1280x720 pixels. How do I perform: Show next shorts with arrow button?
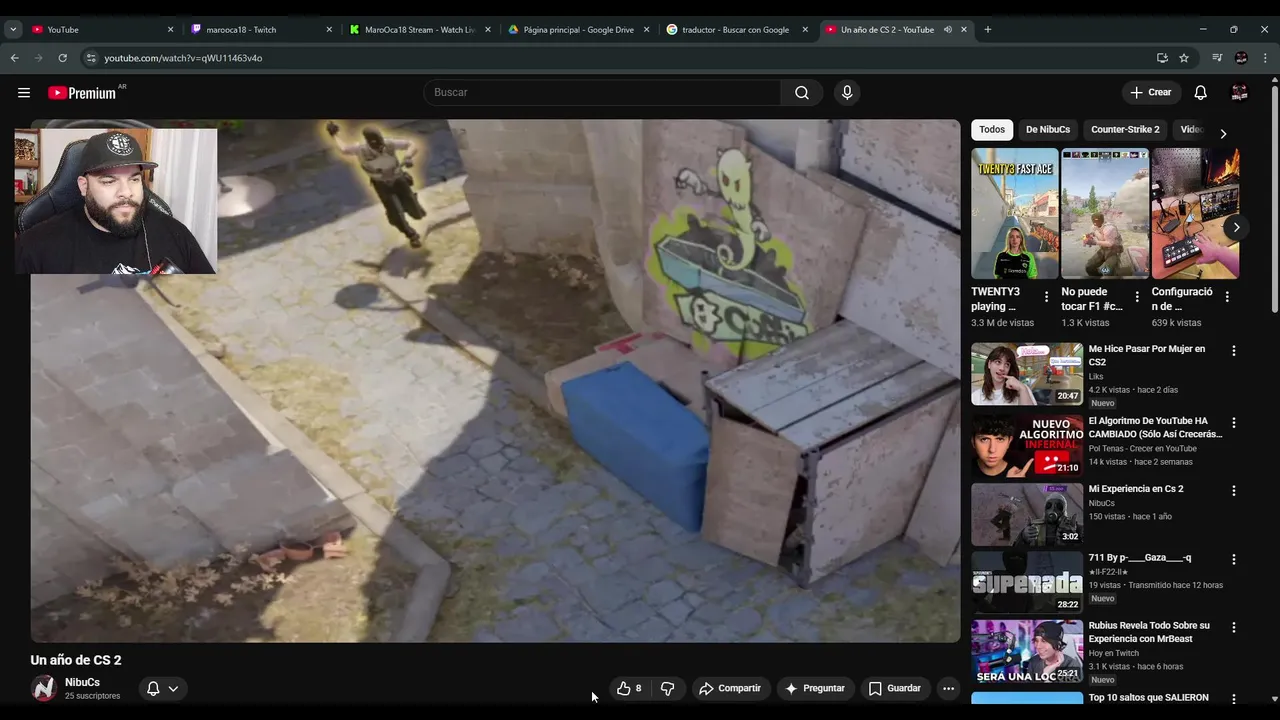1236,227
